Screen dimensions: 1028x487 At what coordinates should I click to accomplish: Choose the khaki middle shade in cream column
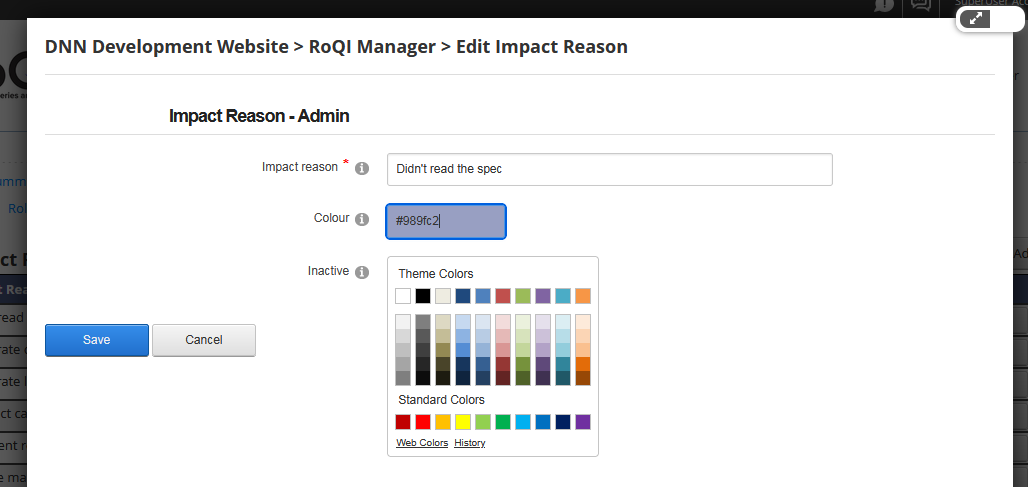(x=443, y=350)
